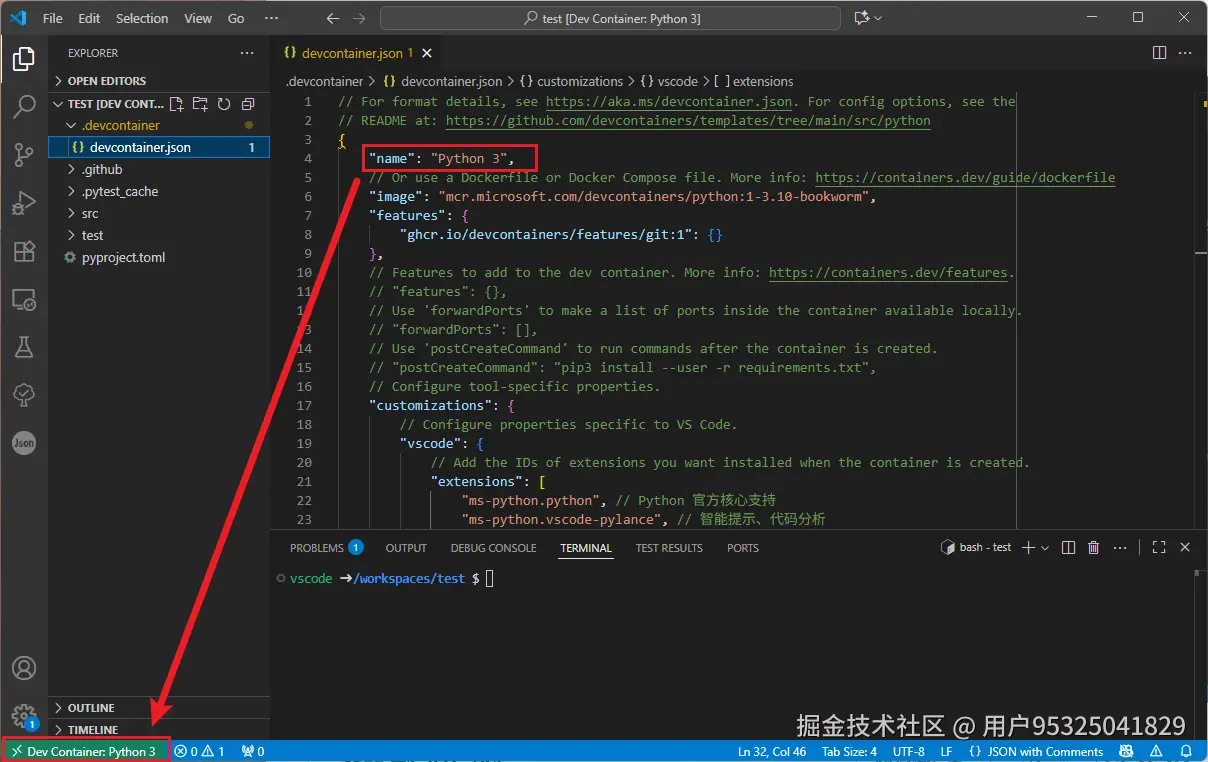The height and width of the screenshot is (762, 1208).
Task: Click Copilot status icon in status bar
Action: coord(1127,751)
